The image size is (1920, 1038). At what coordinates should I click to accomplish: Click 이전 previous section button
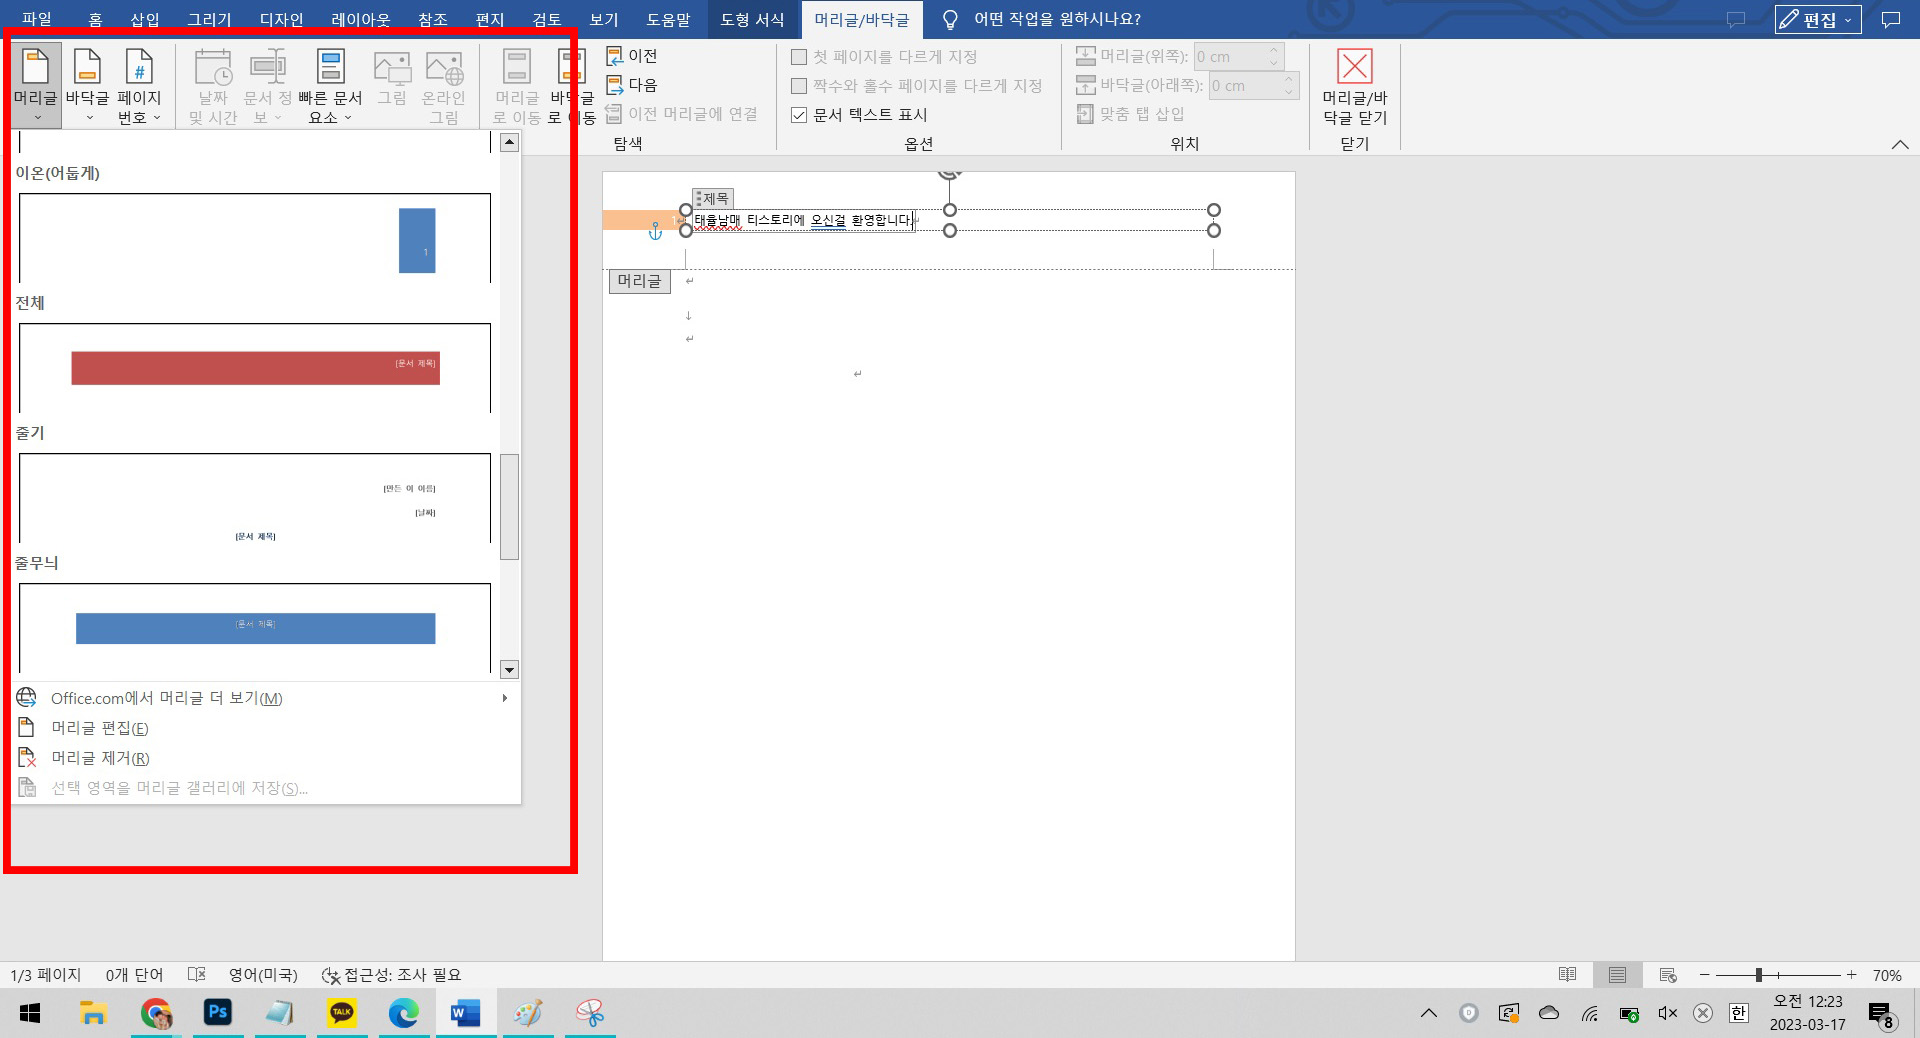tap(632, 56)
